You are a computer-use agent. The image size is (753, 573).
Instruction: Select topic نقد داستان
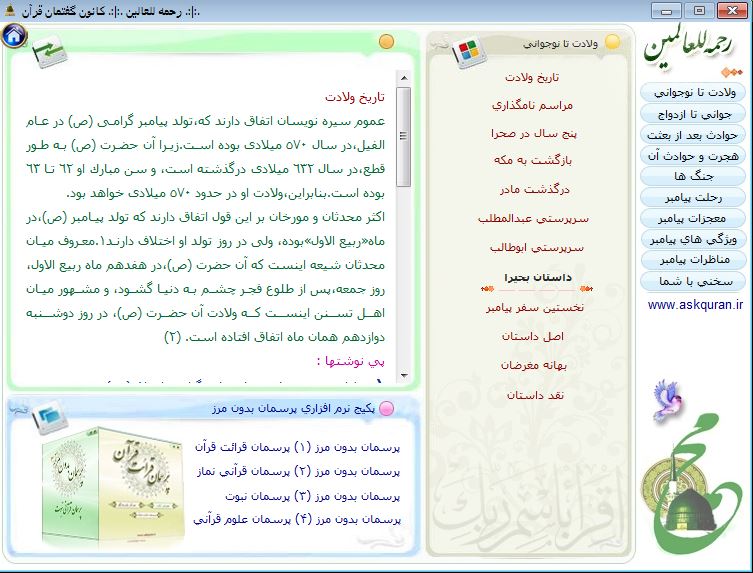click(x=535, y=395)
